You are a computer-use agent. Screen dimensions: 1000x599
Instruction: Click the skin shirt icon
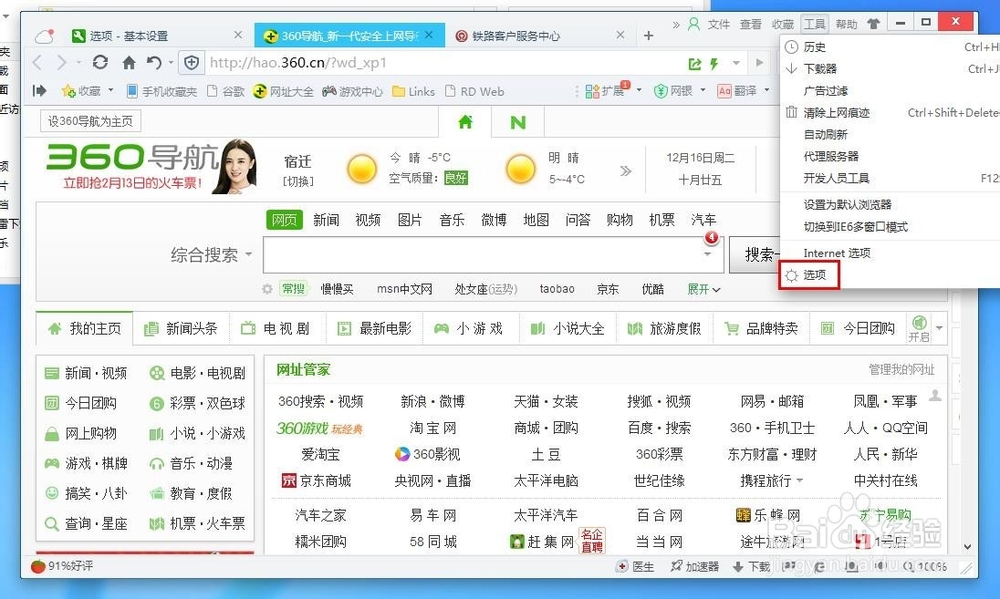pyautogui.click(x=874, y=24)
